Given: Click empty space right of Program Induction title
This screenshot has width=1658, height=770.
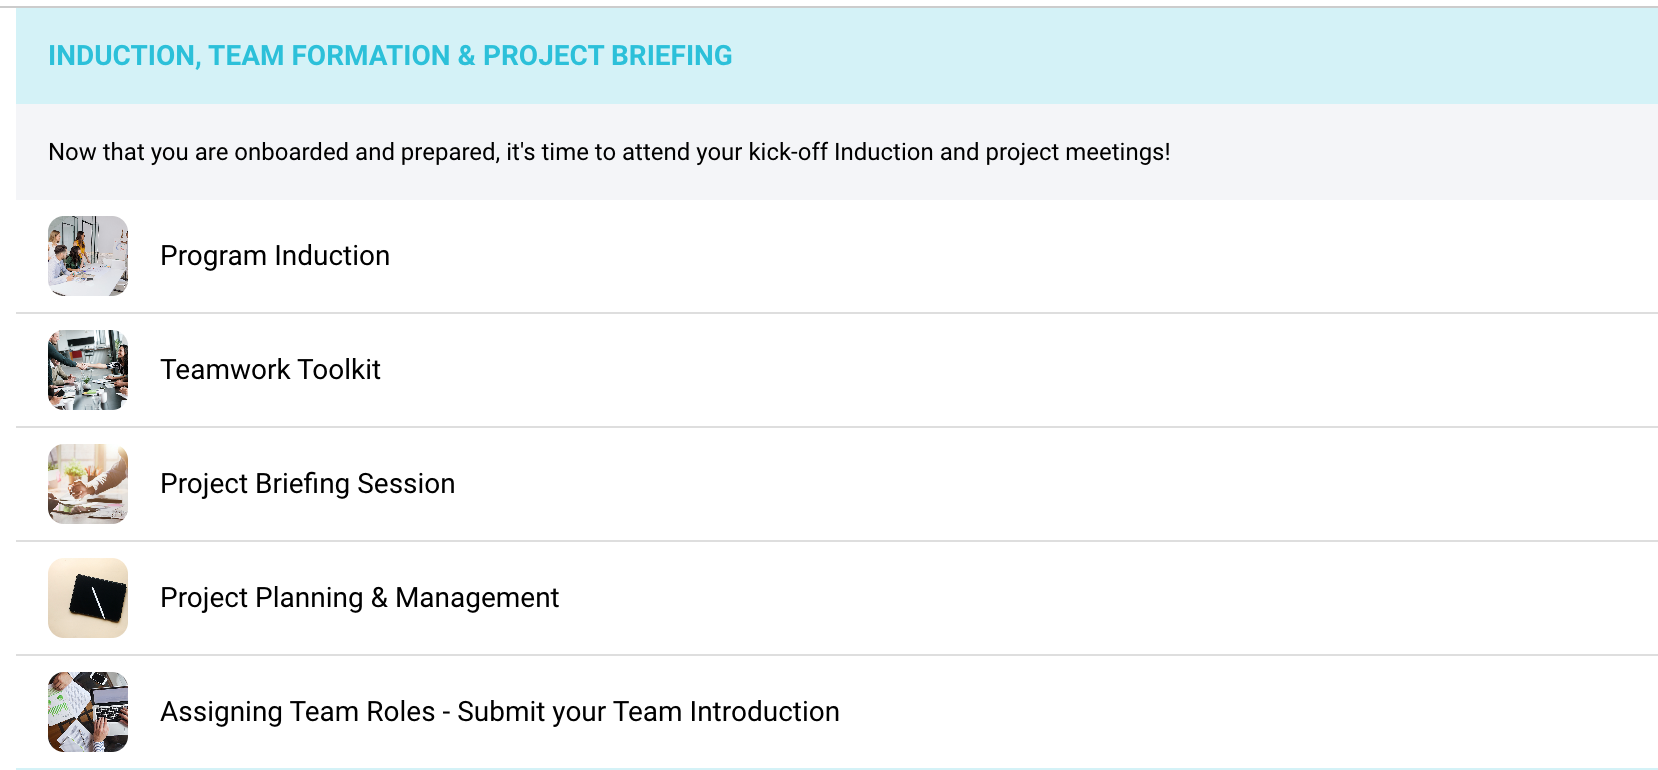Looking at the screenshot, I should pyautogui.click(x=1000, y=256).
